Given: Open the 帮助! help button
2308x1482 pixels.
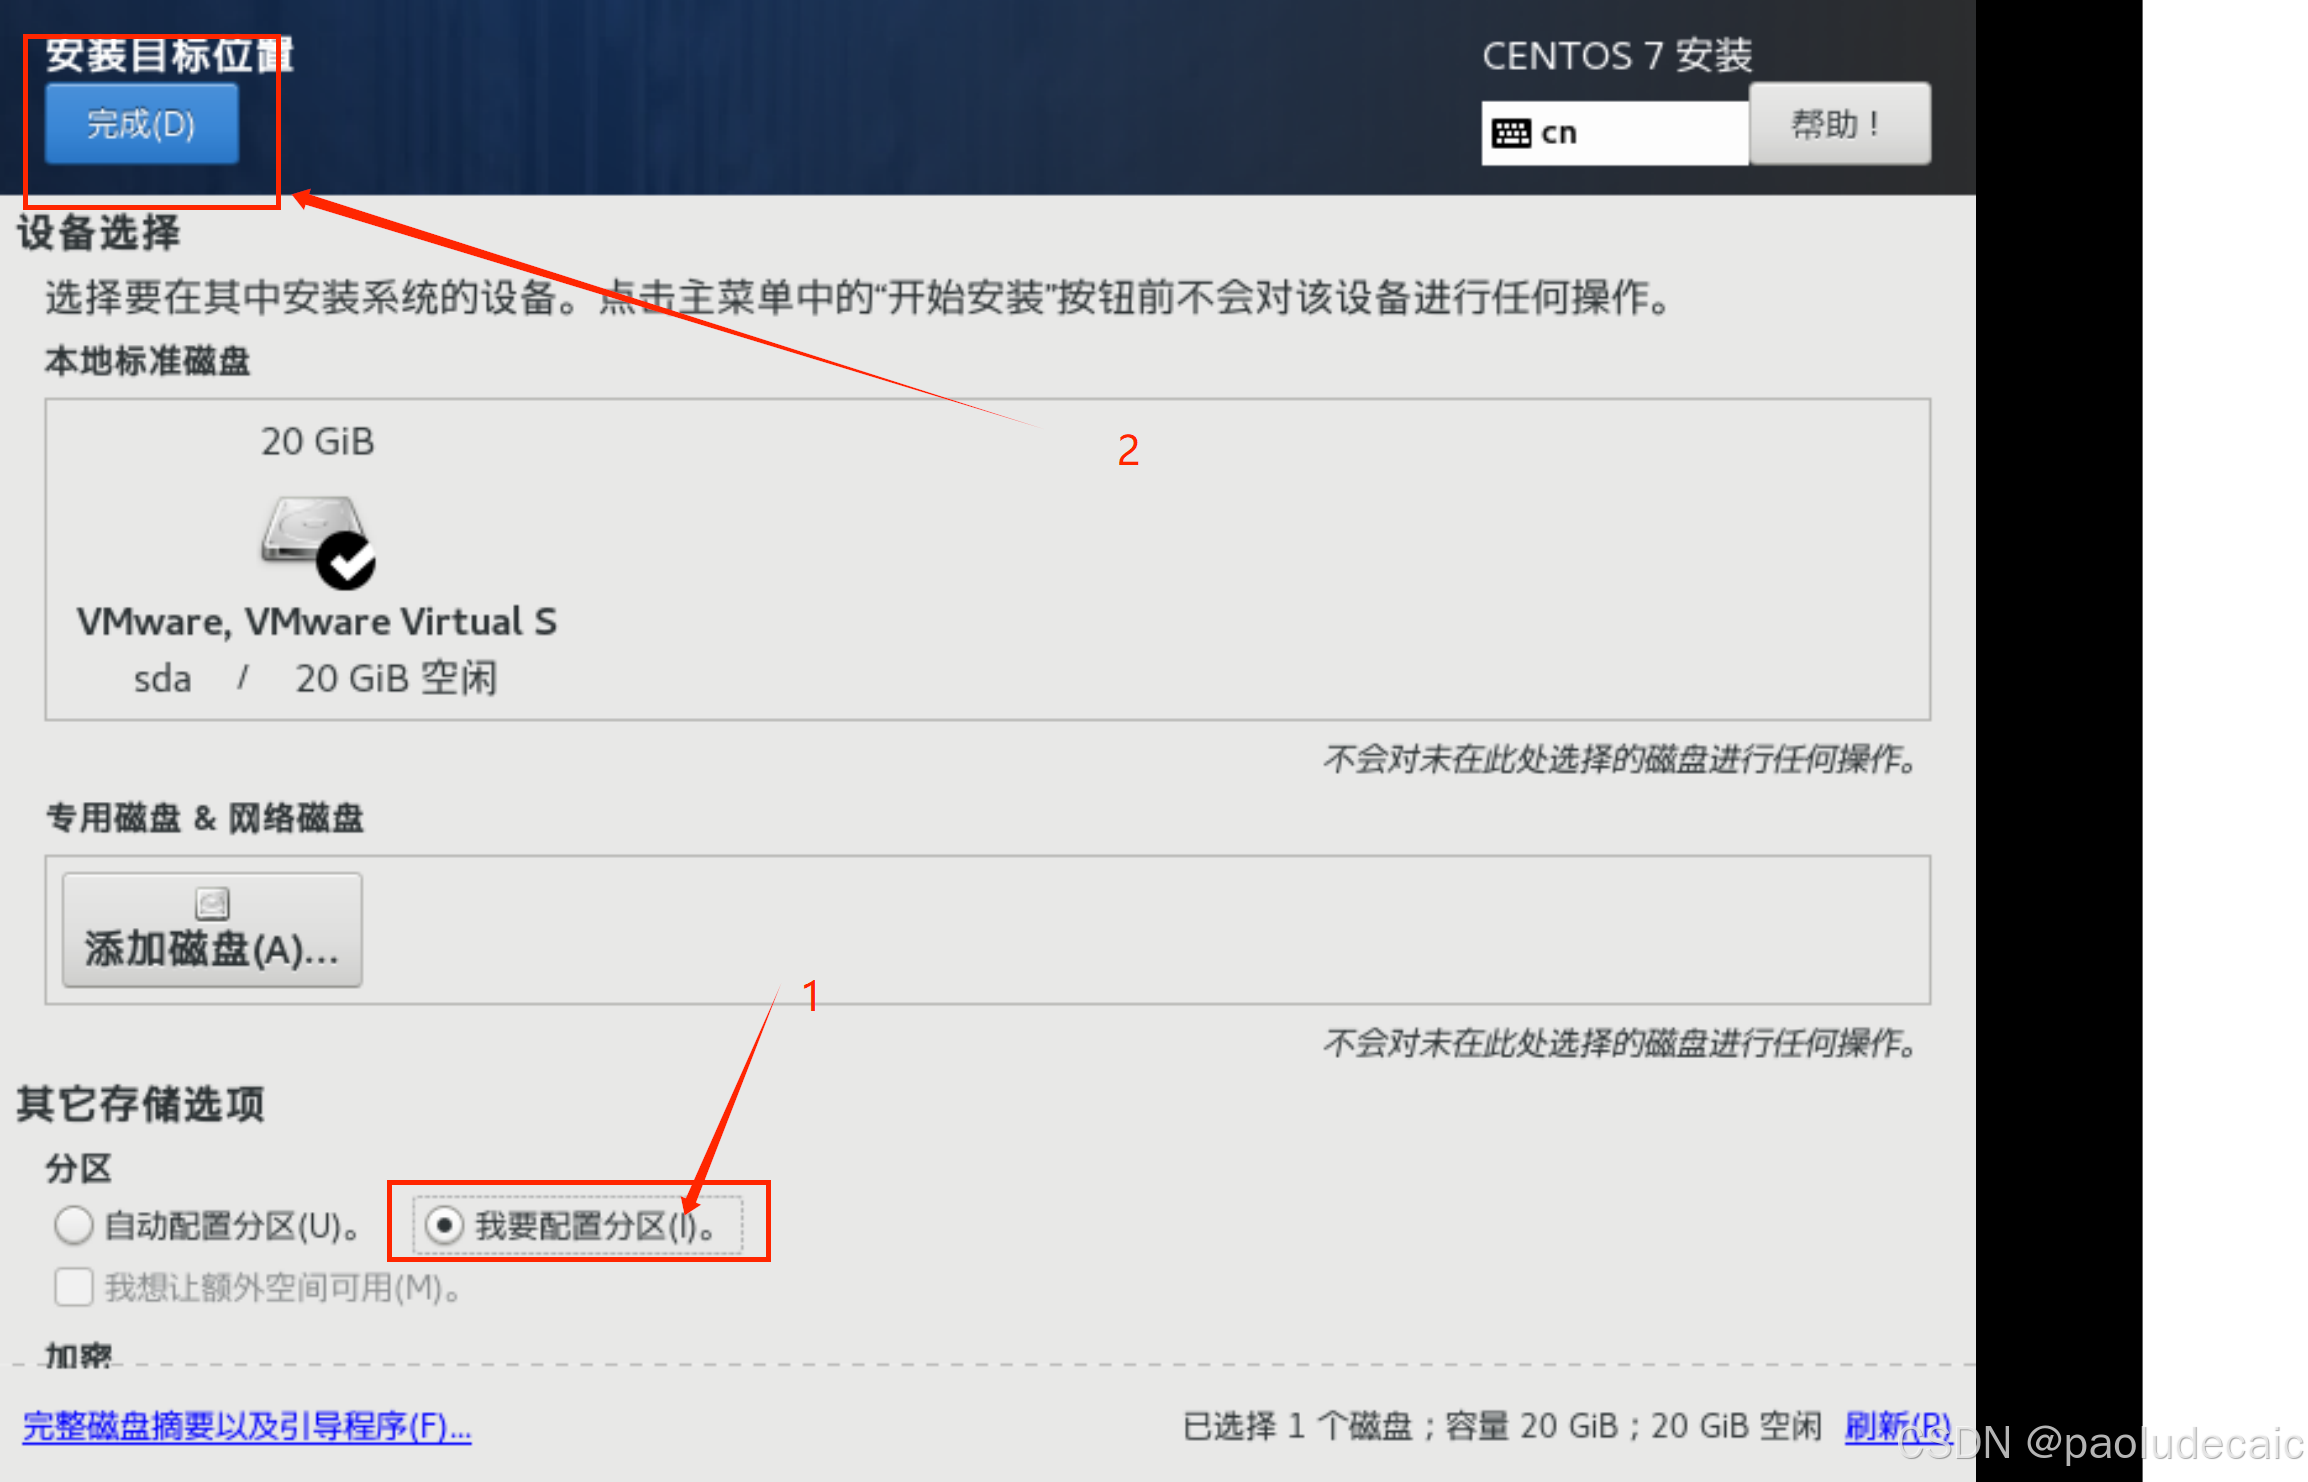Looking at the screenshot, I should [1839, 124].
